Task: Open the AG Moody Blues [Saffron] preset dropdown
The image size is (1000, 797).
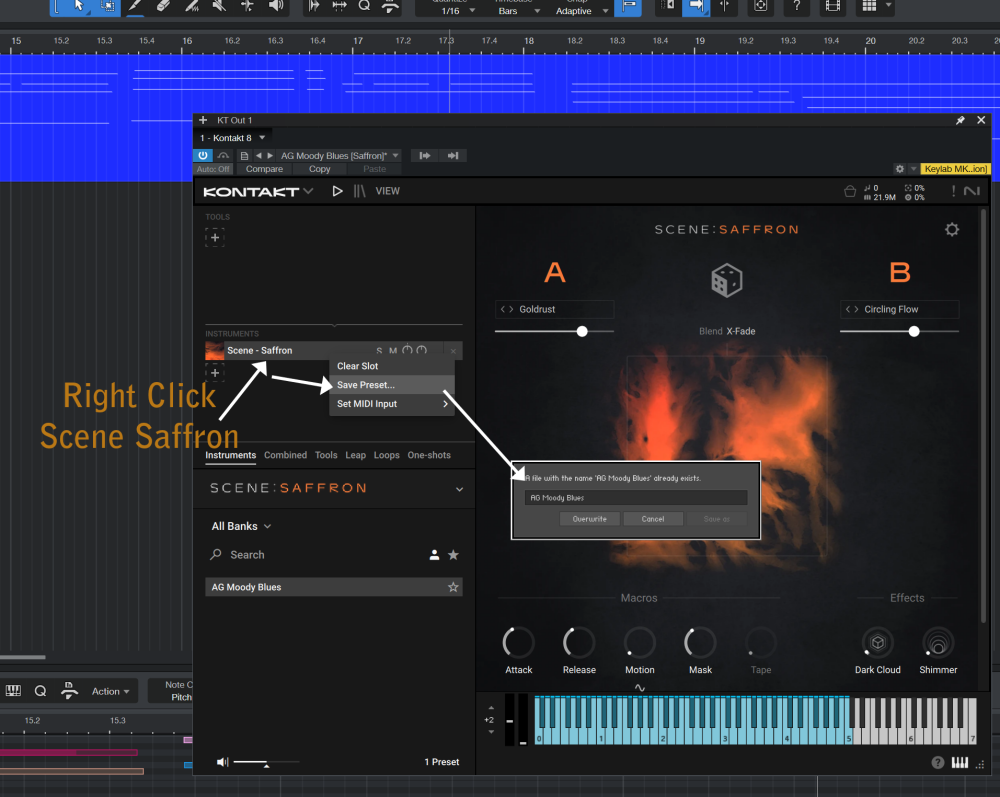Action: (x=339, y=156)
